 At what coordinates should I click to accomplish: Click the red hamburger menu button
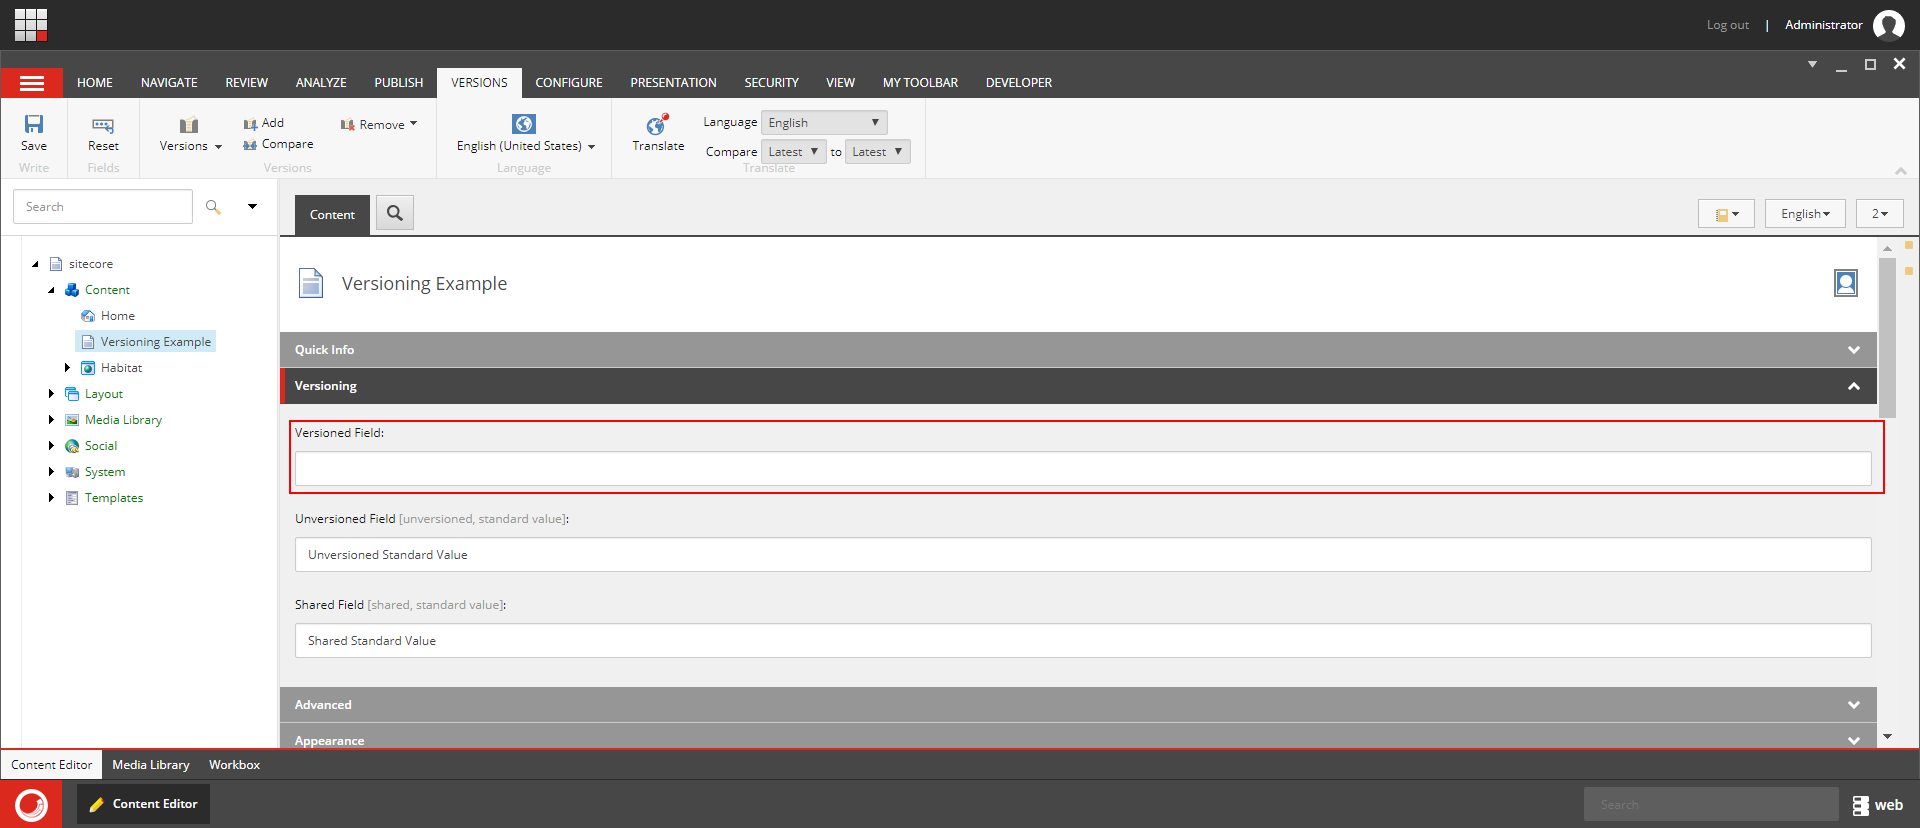pyautogui.click(x=32, y=83)
